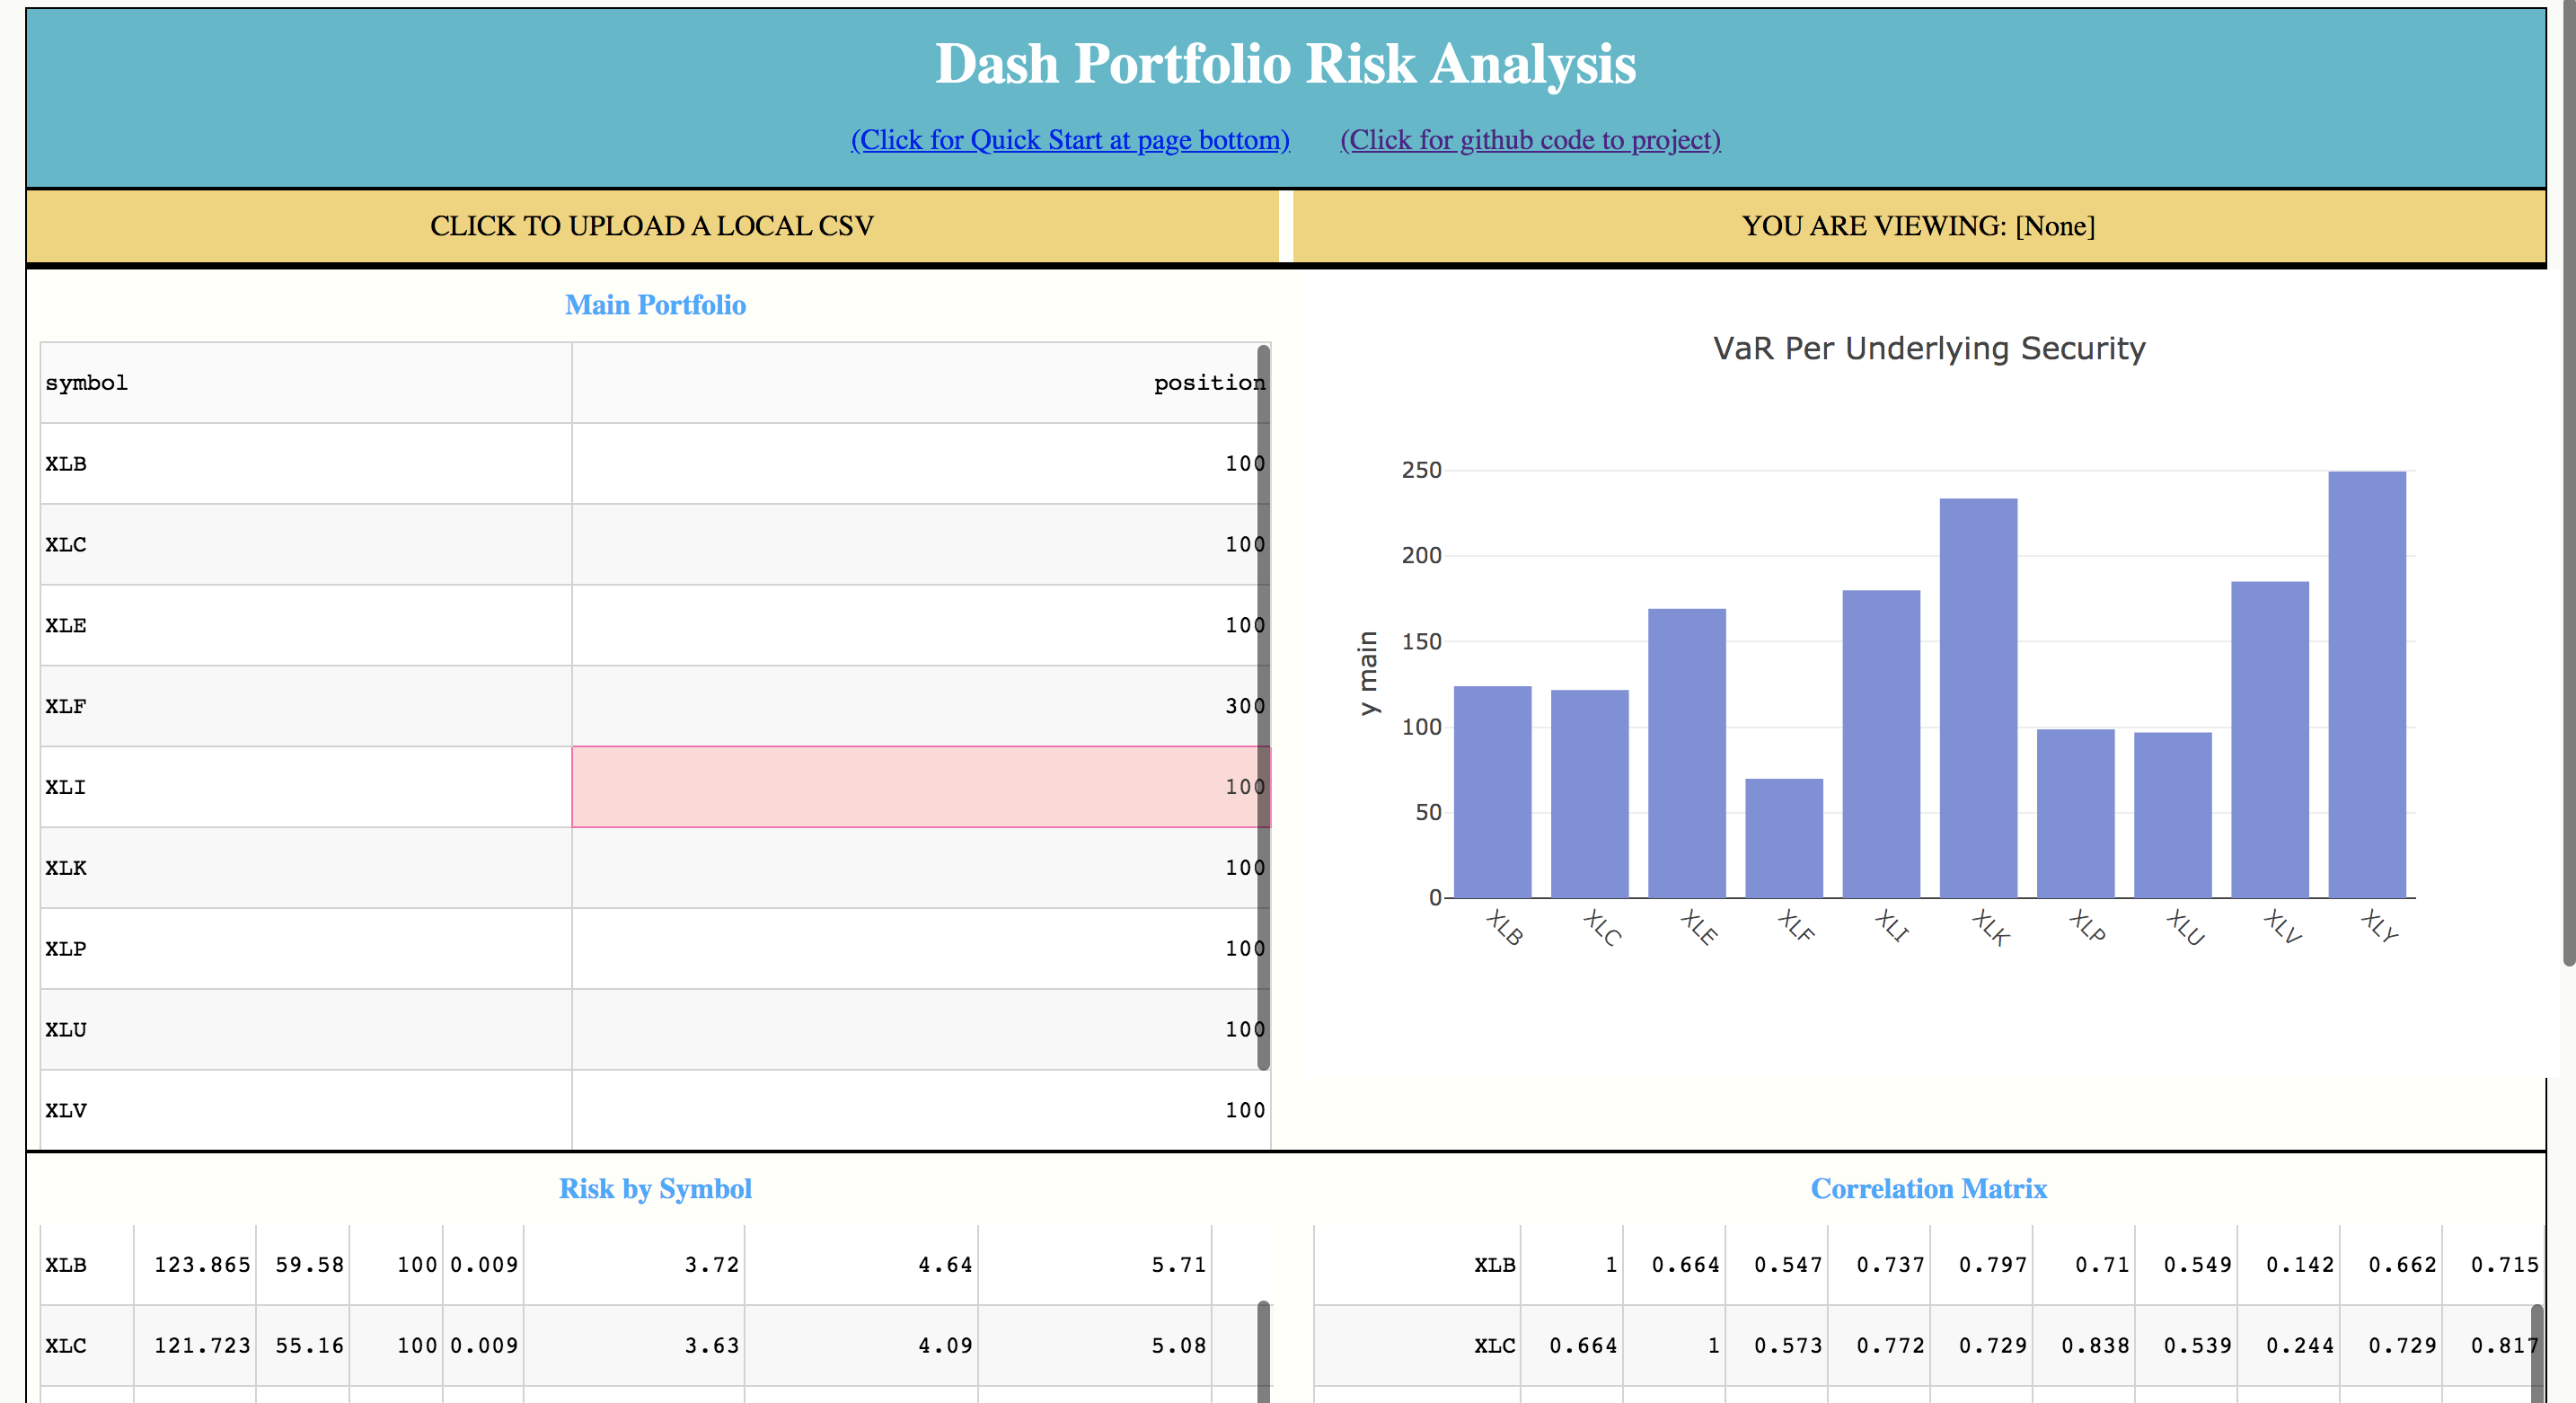Viewport: 2576px width, 1403px height.
Task: Click the XLY bar in VaR chart
Action: (2366, 684)
